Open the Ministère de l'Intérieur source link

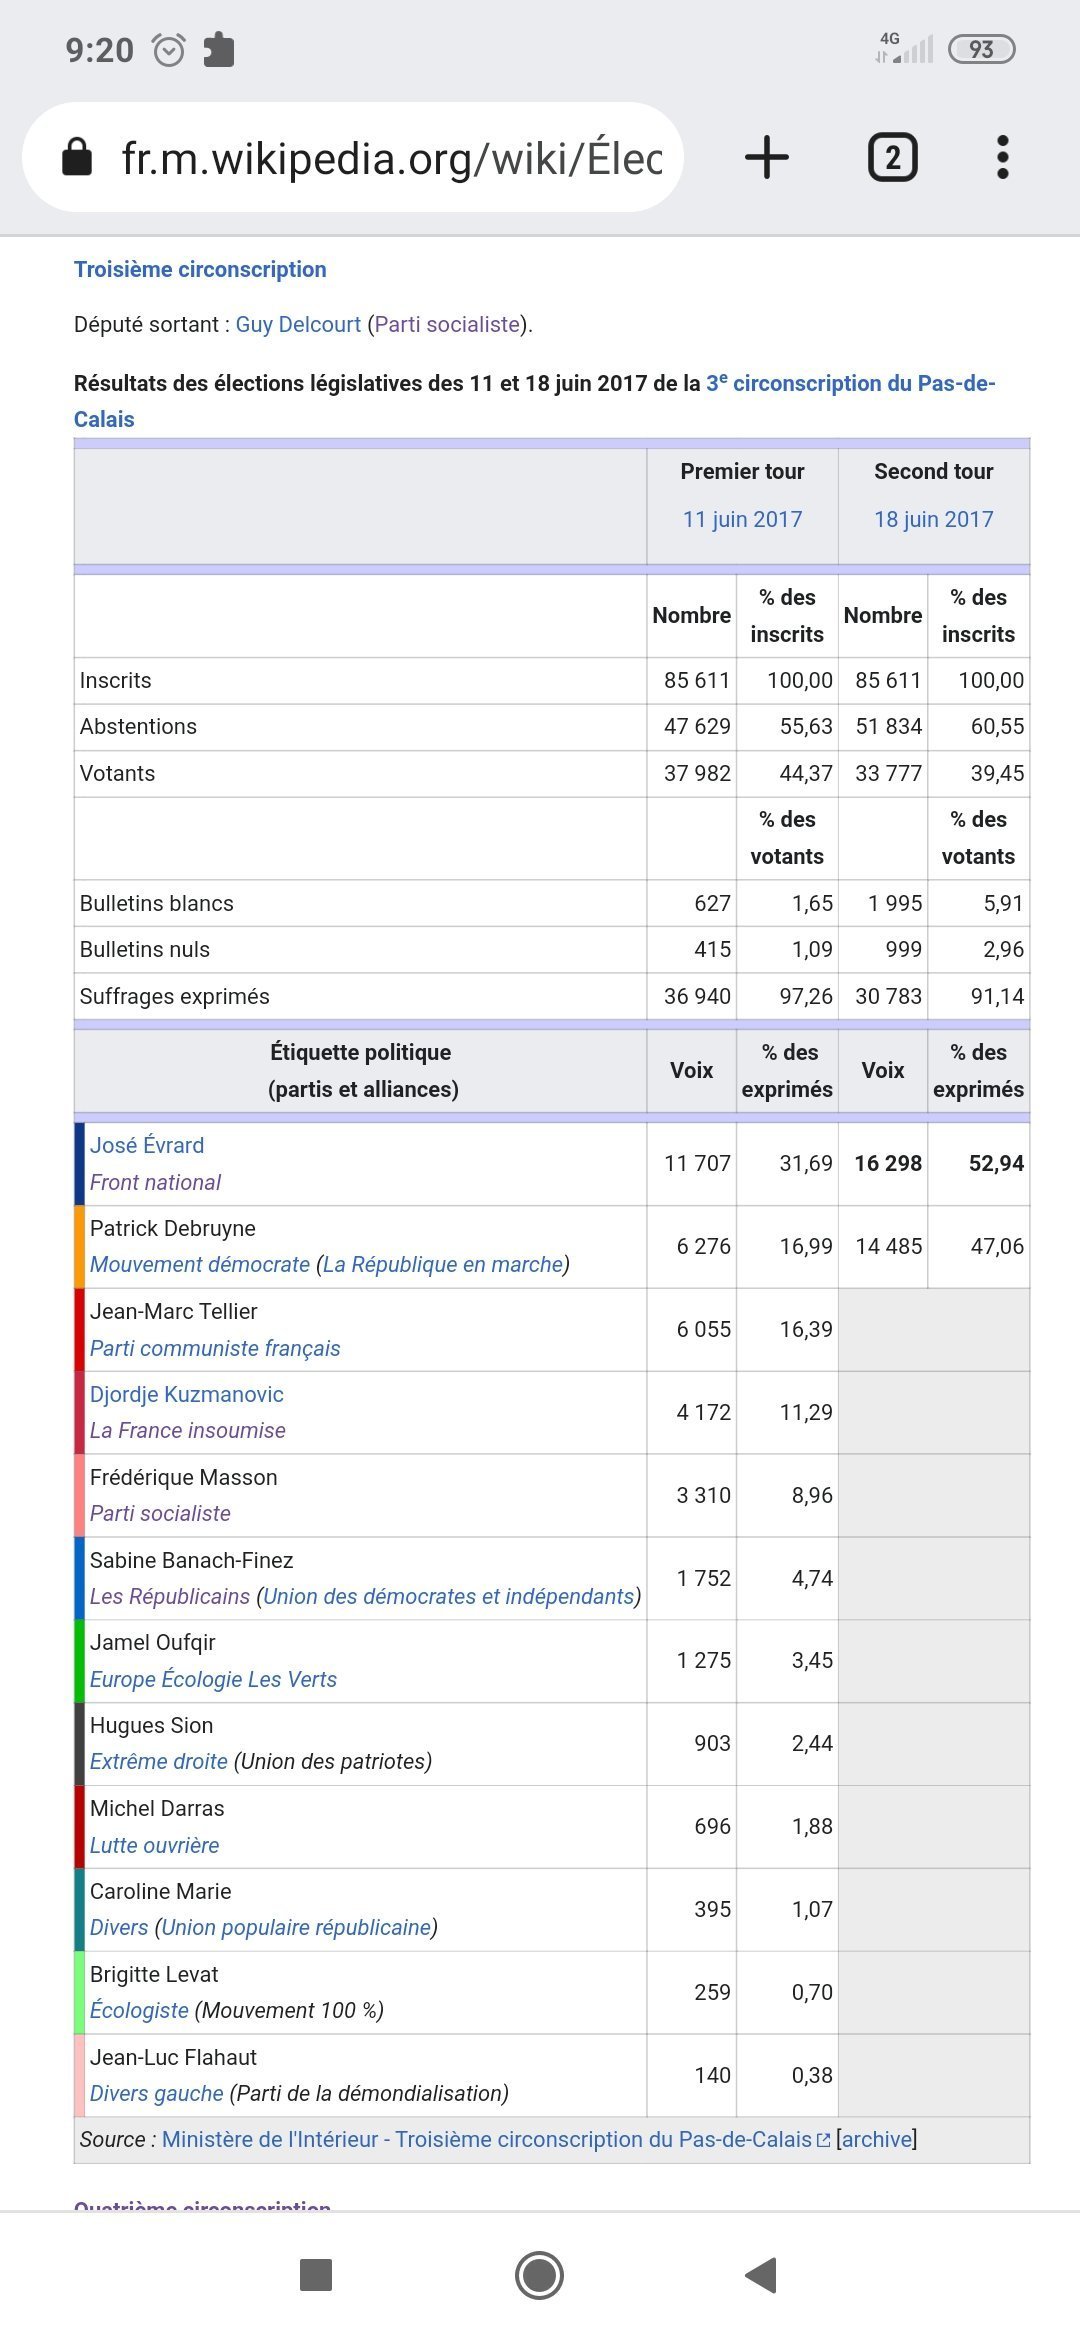pos(487,2140)
